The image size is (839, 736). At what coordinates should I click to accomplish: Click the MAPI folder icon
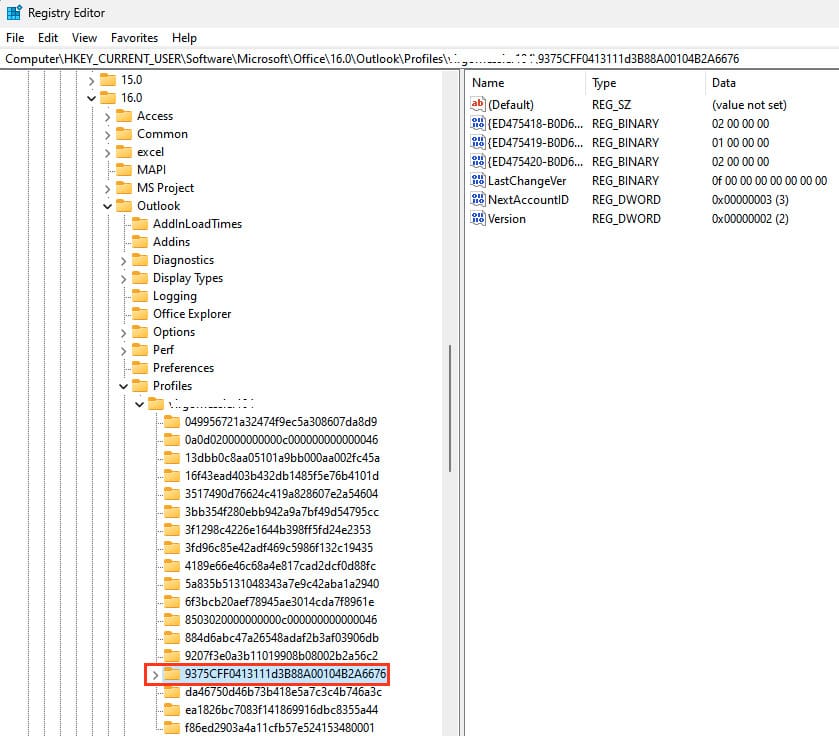point(124,170)
